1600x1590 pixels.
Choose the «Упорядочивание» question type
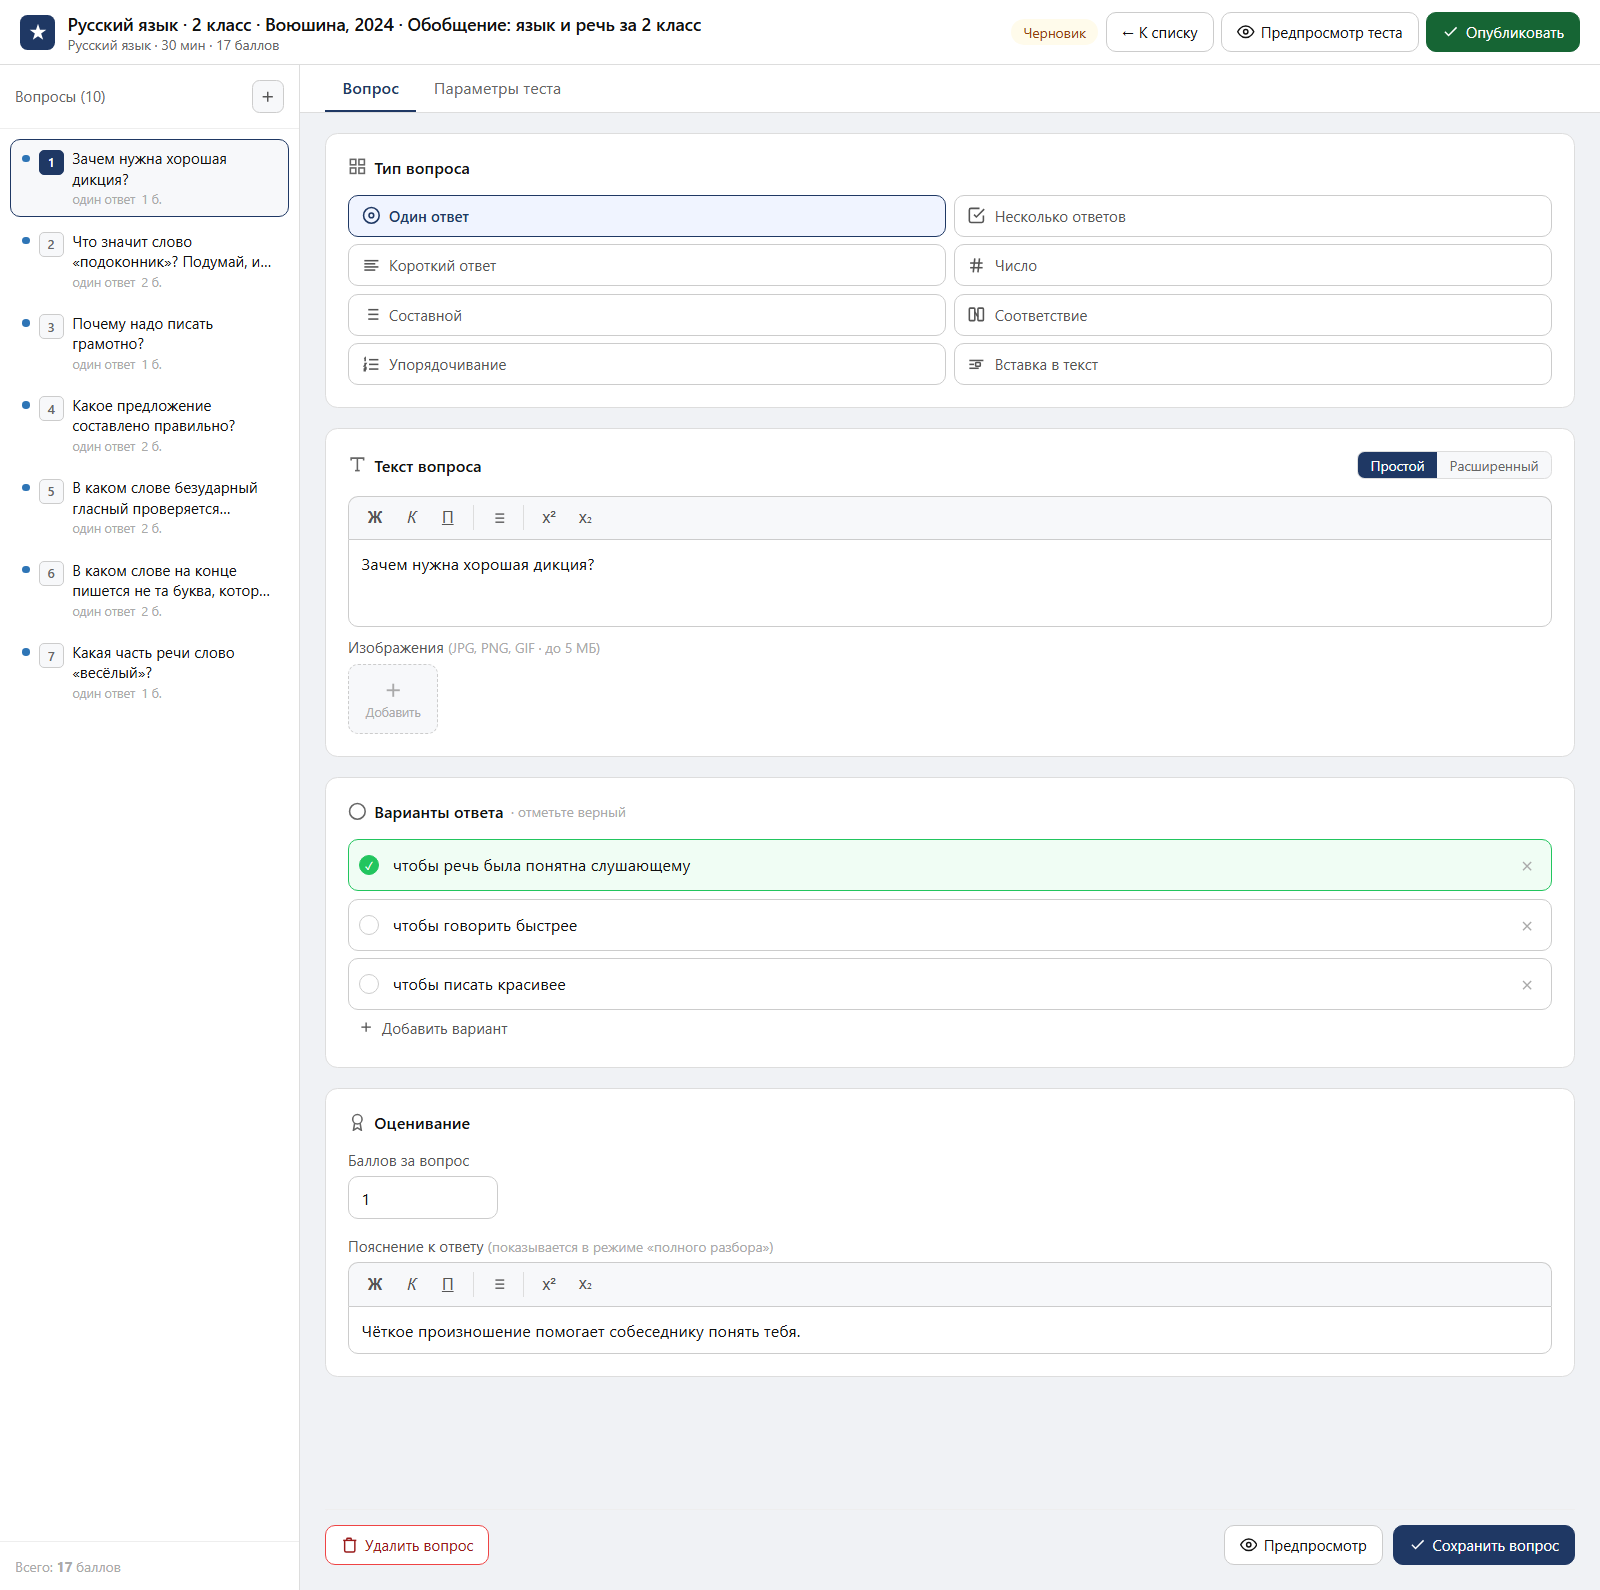[646, 365]
